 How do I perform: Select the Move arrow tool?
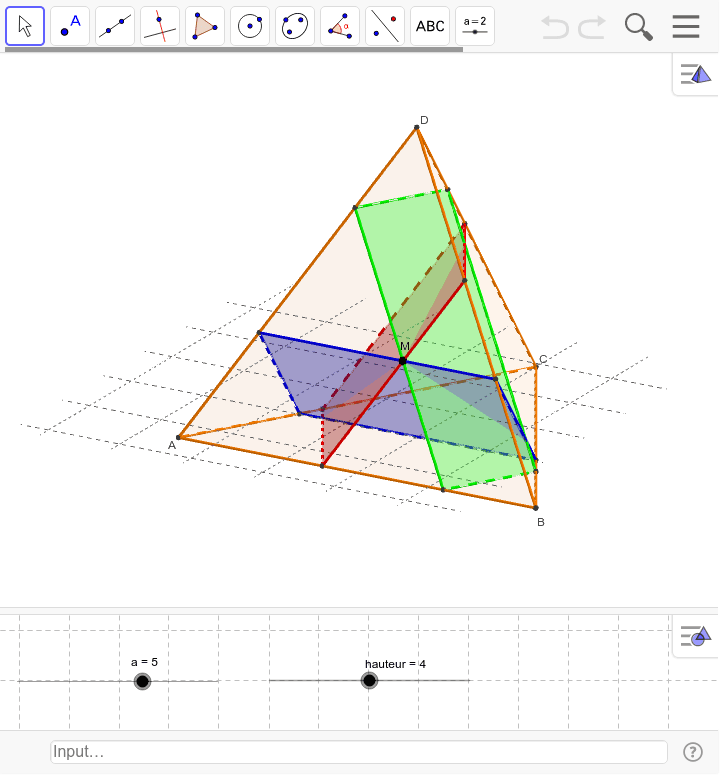point(25,26)
